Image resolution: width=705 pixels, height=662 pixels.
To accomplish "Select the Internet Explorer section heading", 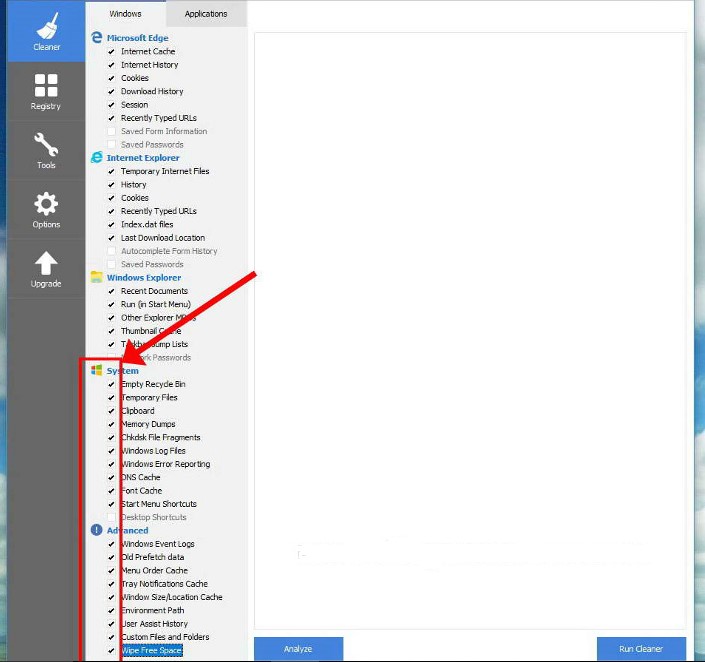I will pos(143,158).
